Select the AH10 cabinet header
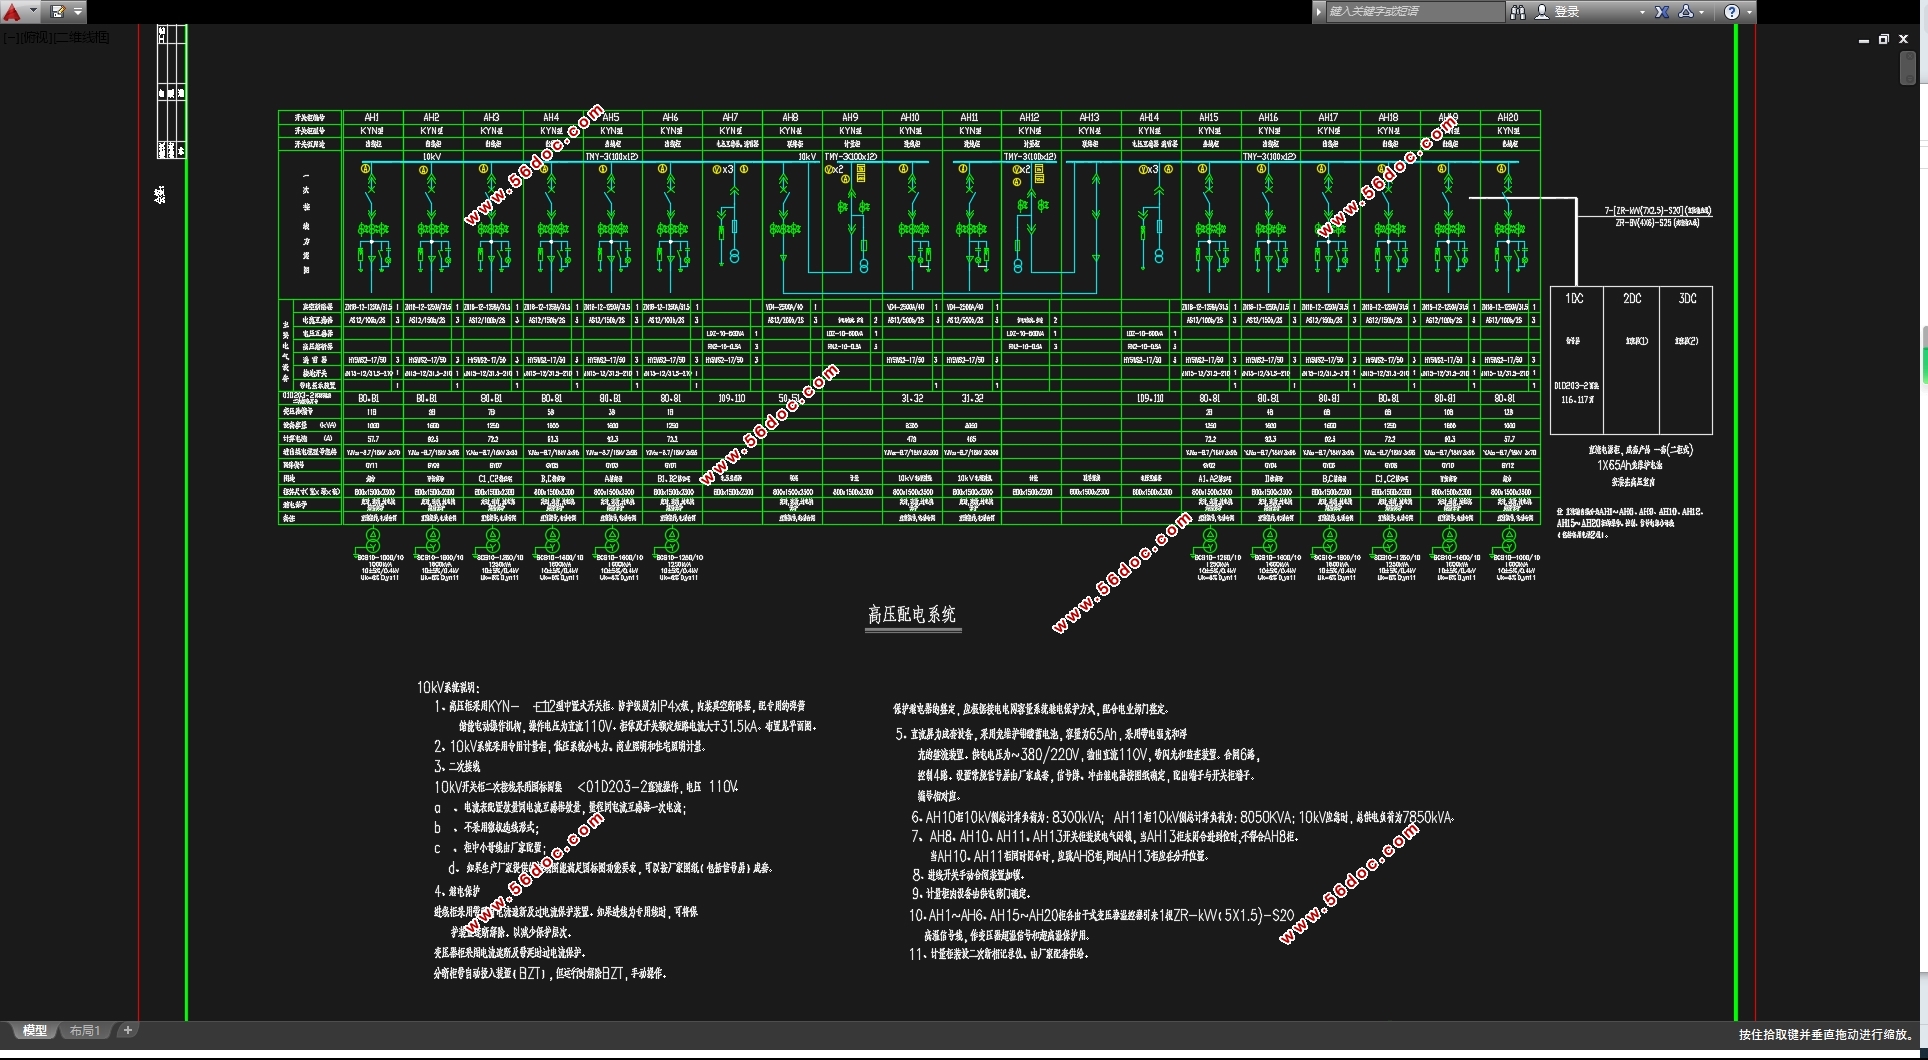Screen dimensions: 1928x1060 910,117
